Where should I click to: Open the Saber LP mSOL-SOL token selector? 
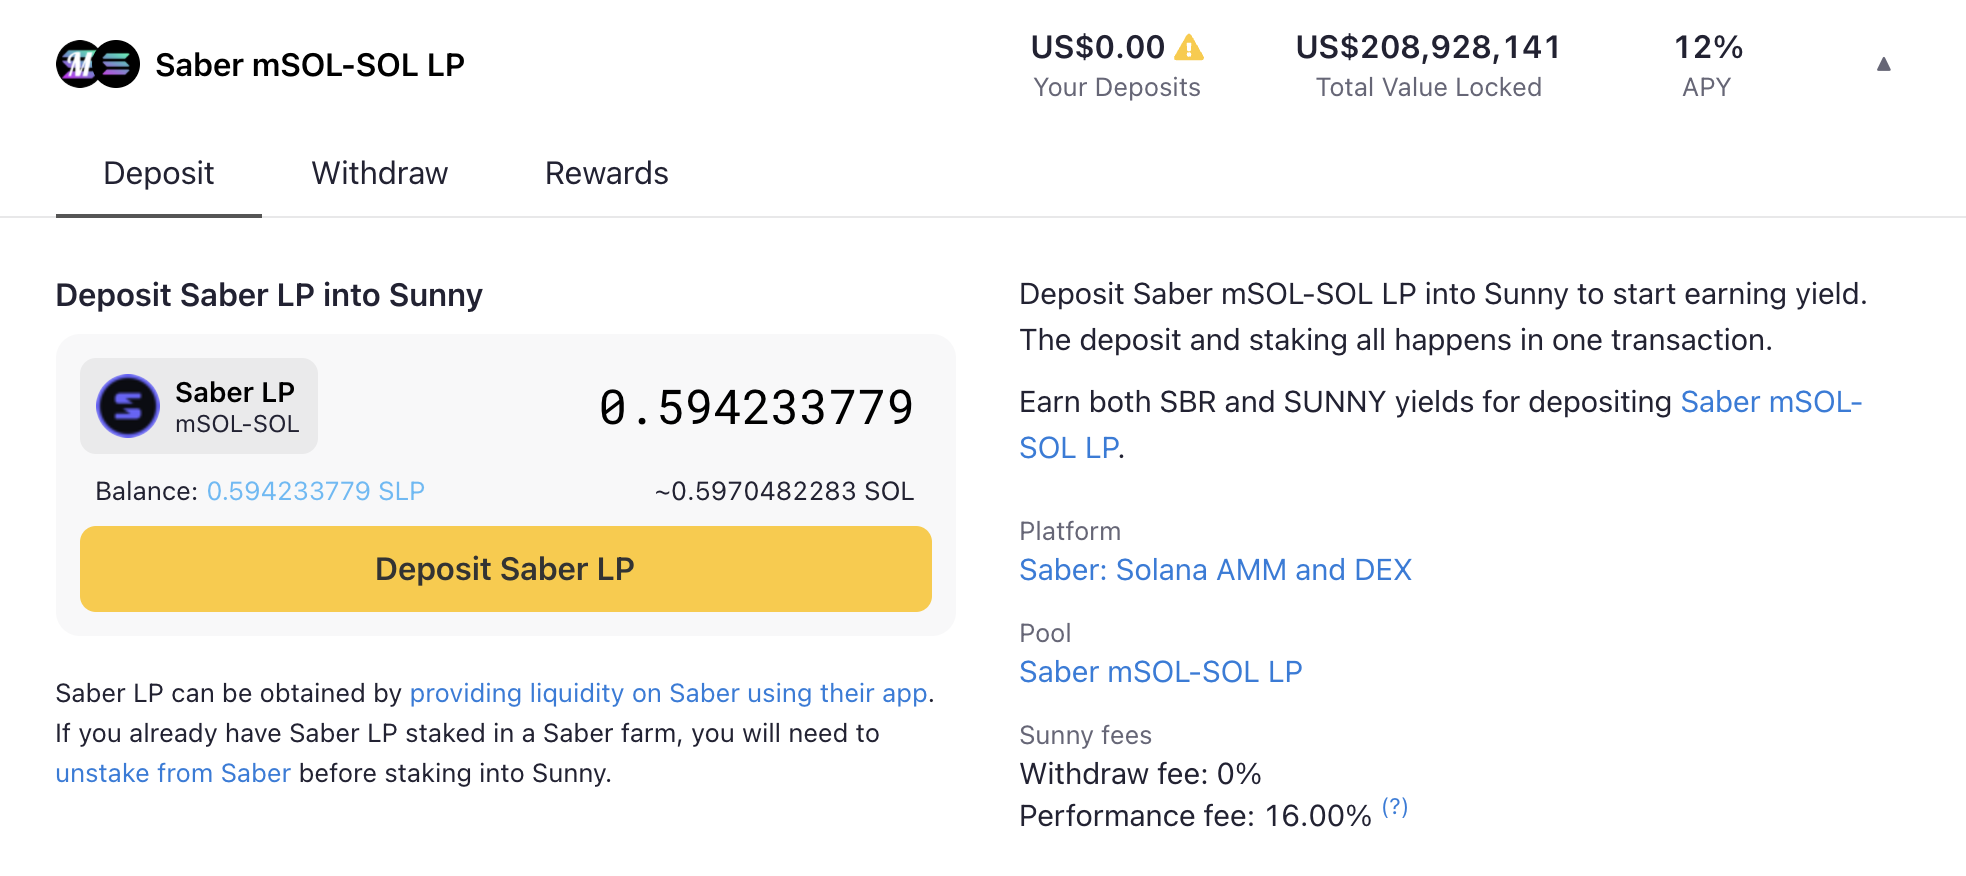point(199,406)
